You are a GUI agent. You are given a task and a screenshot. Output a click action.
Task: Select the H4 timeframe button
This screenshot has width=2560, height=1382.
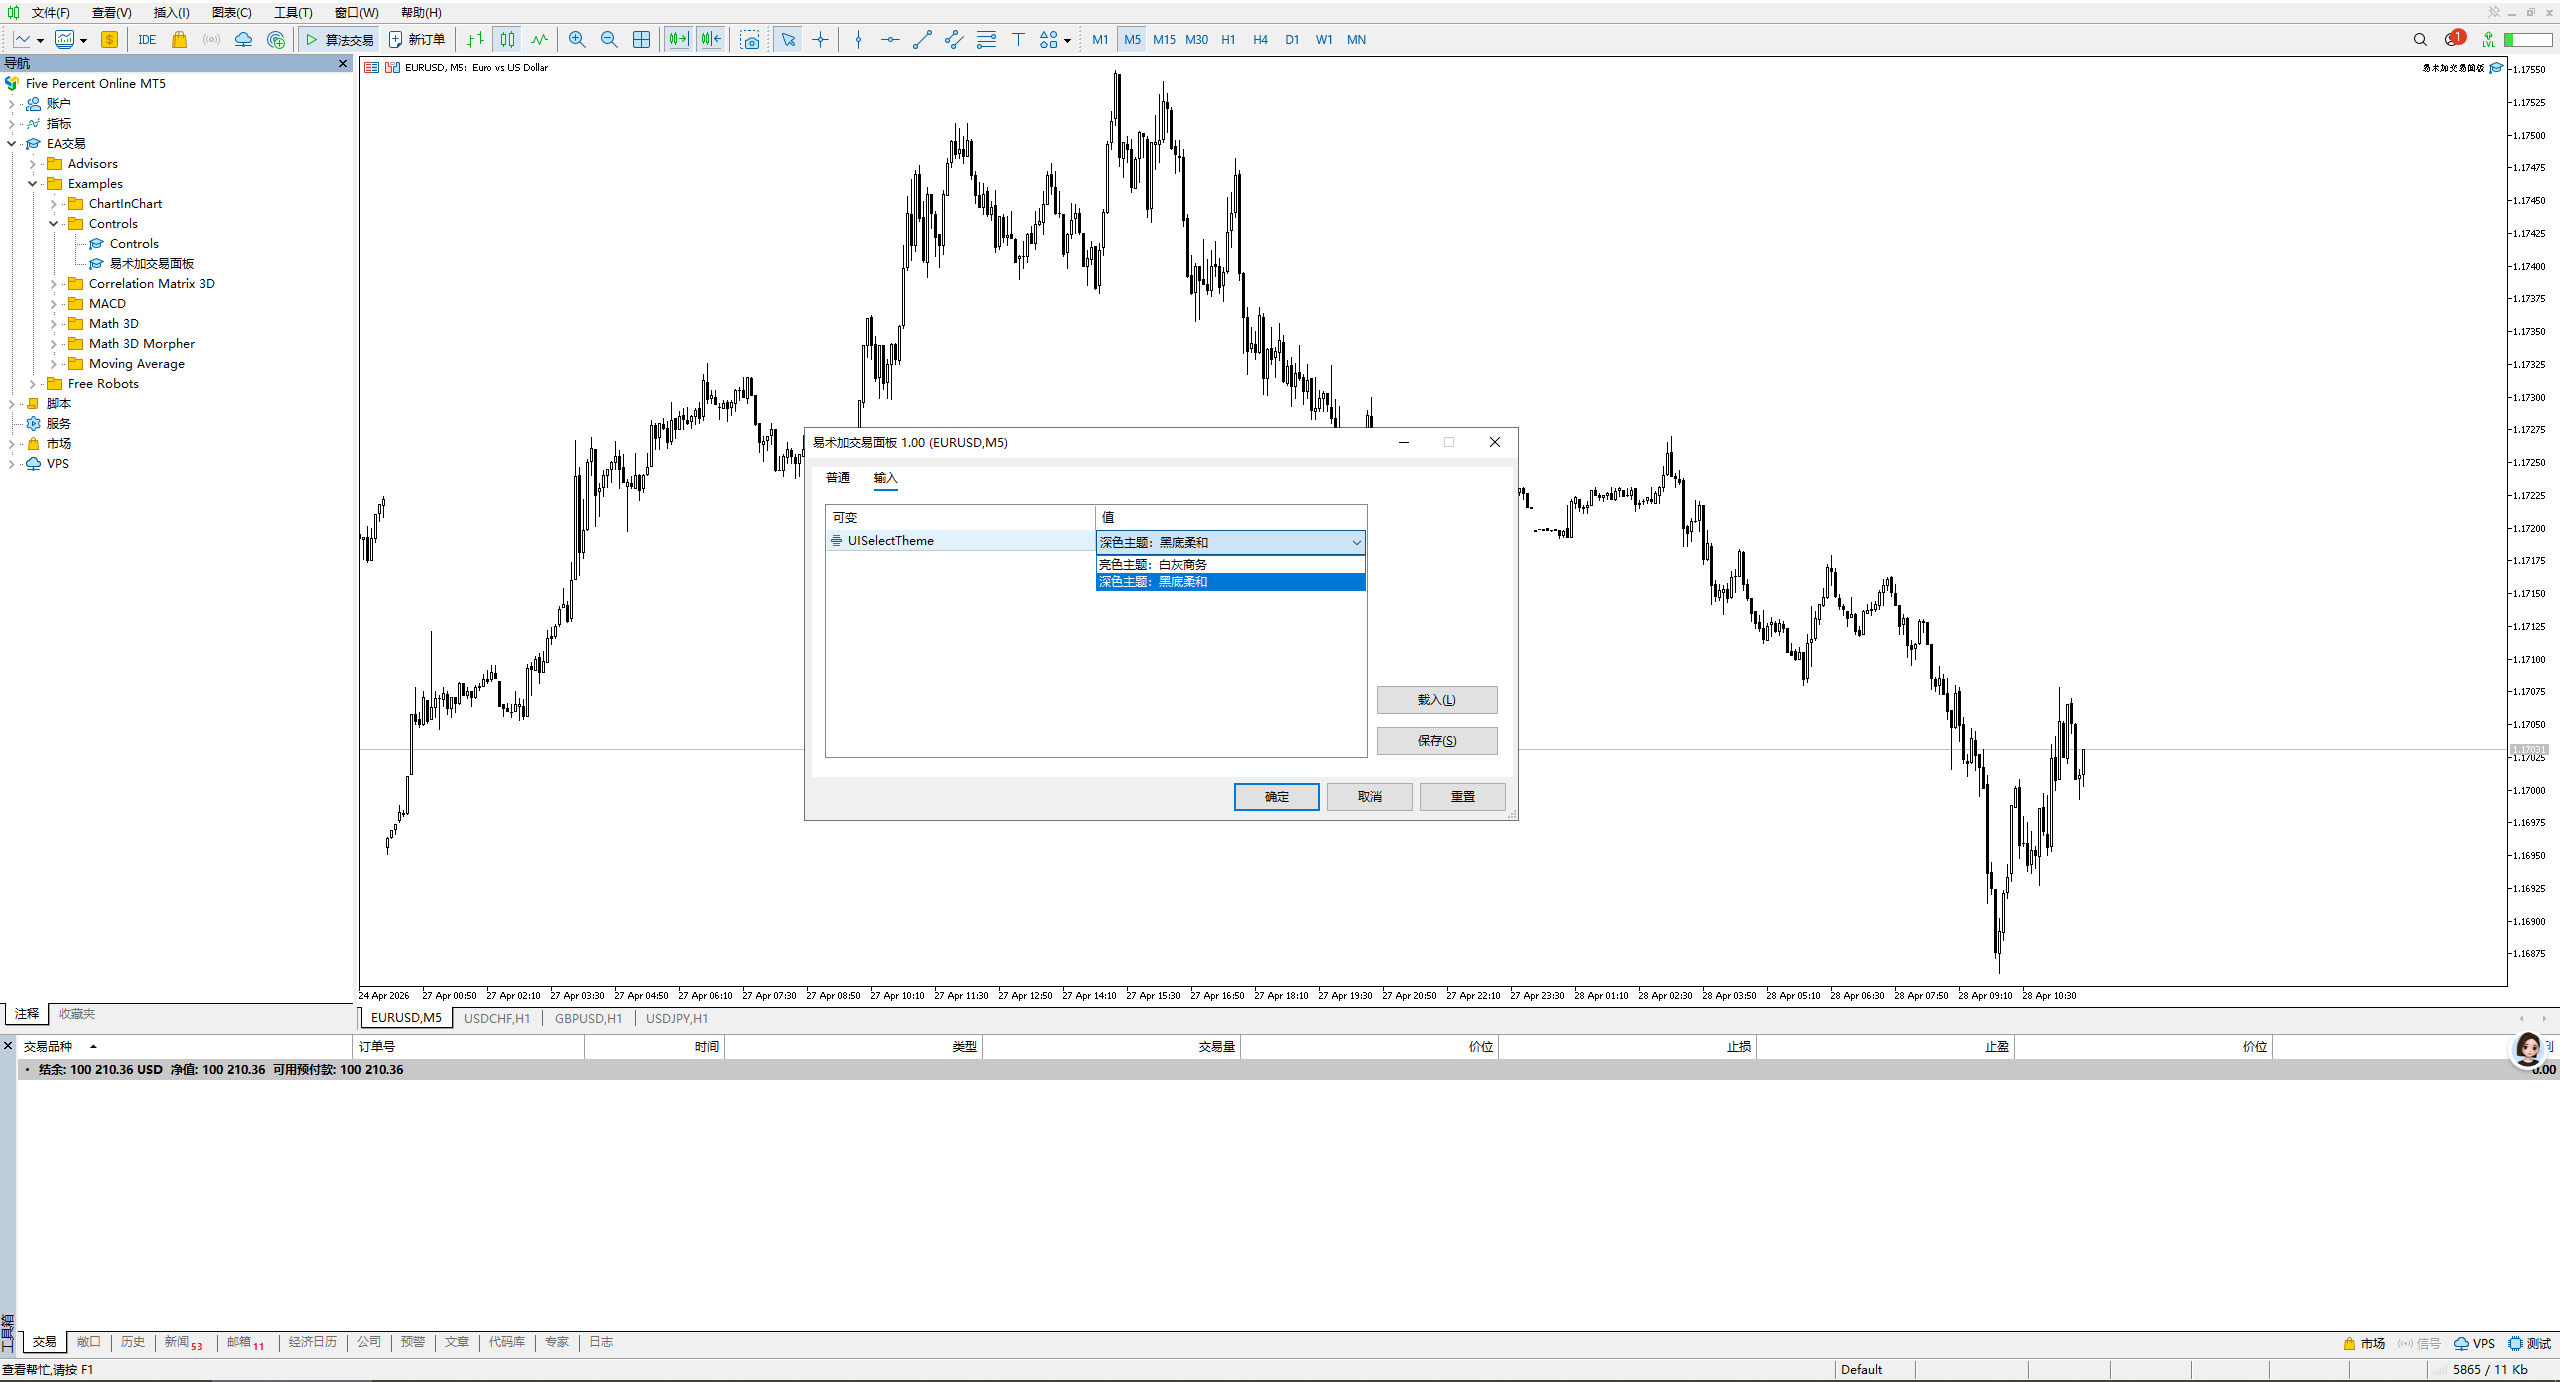1260,40
